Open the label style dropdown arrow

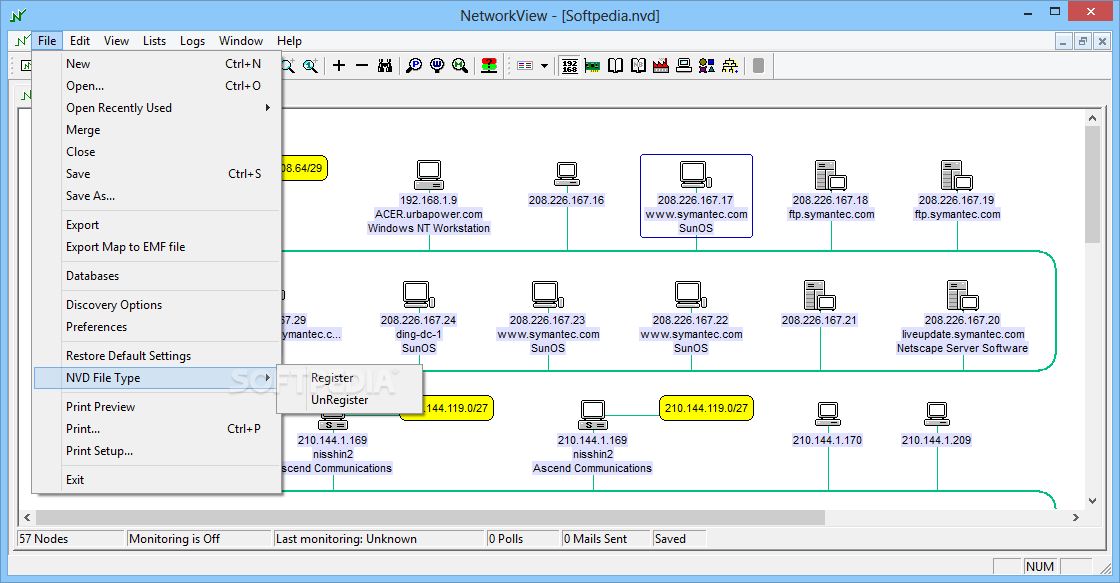click(x=544, y=66)
